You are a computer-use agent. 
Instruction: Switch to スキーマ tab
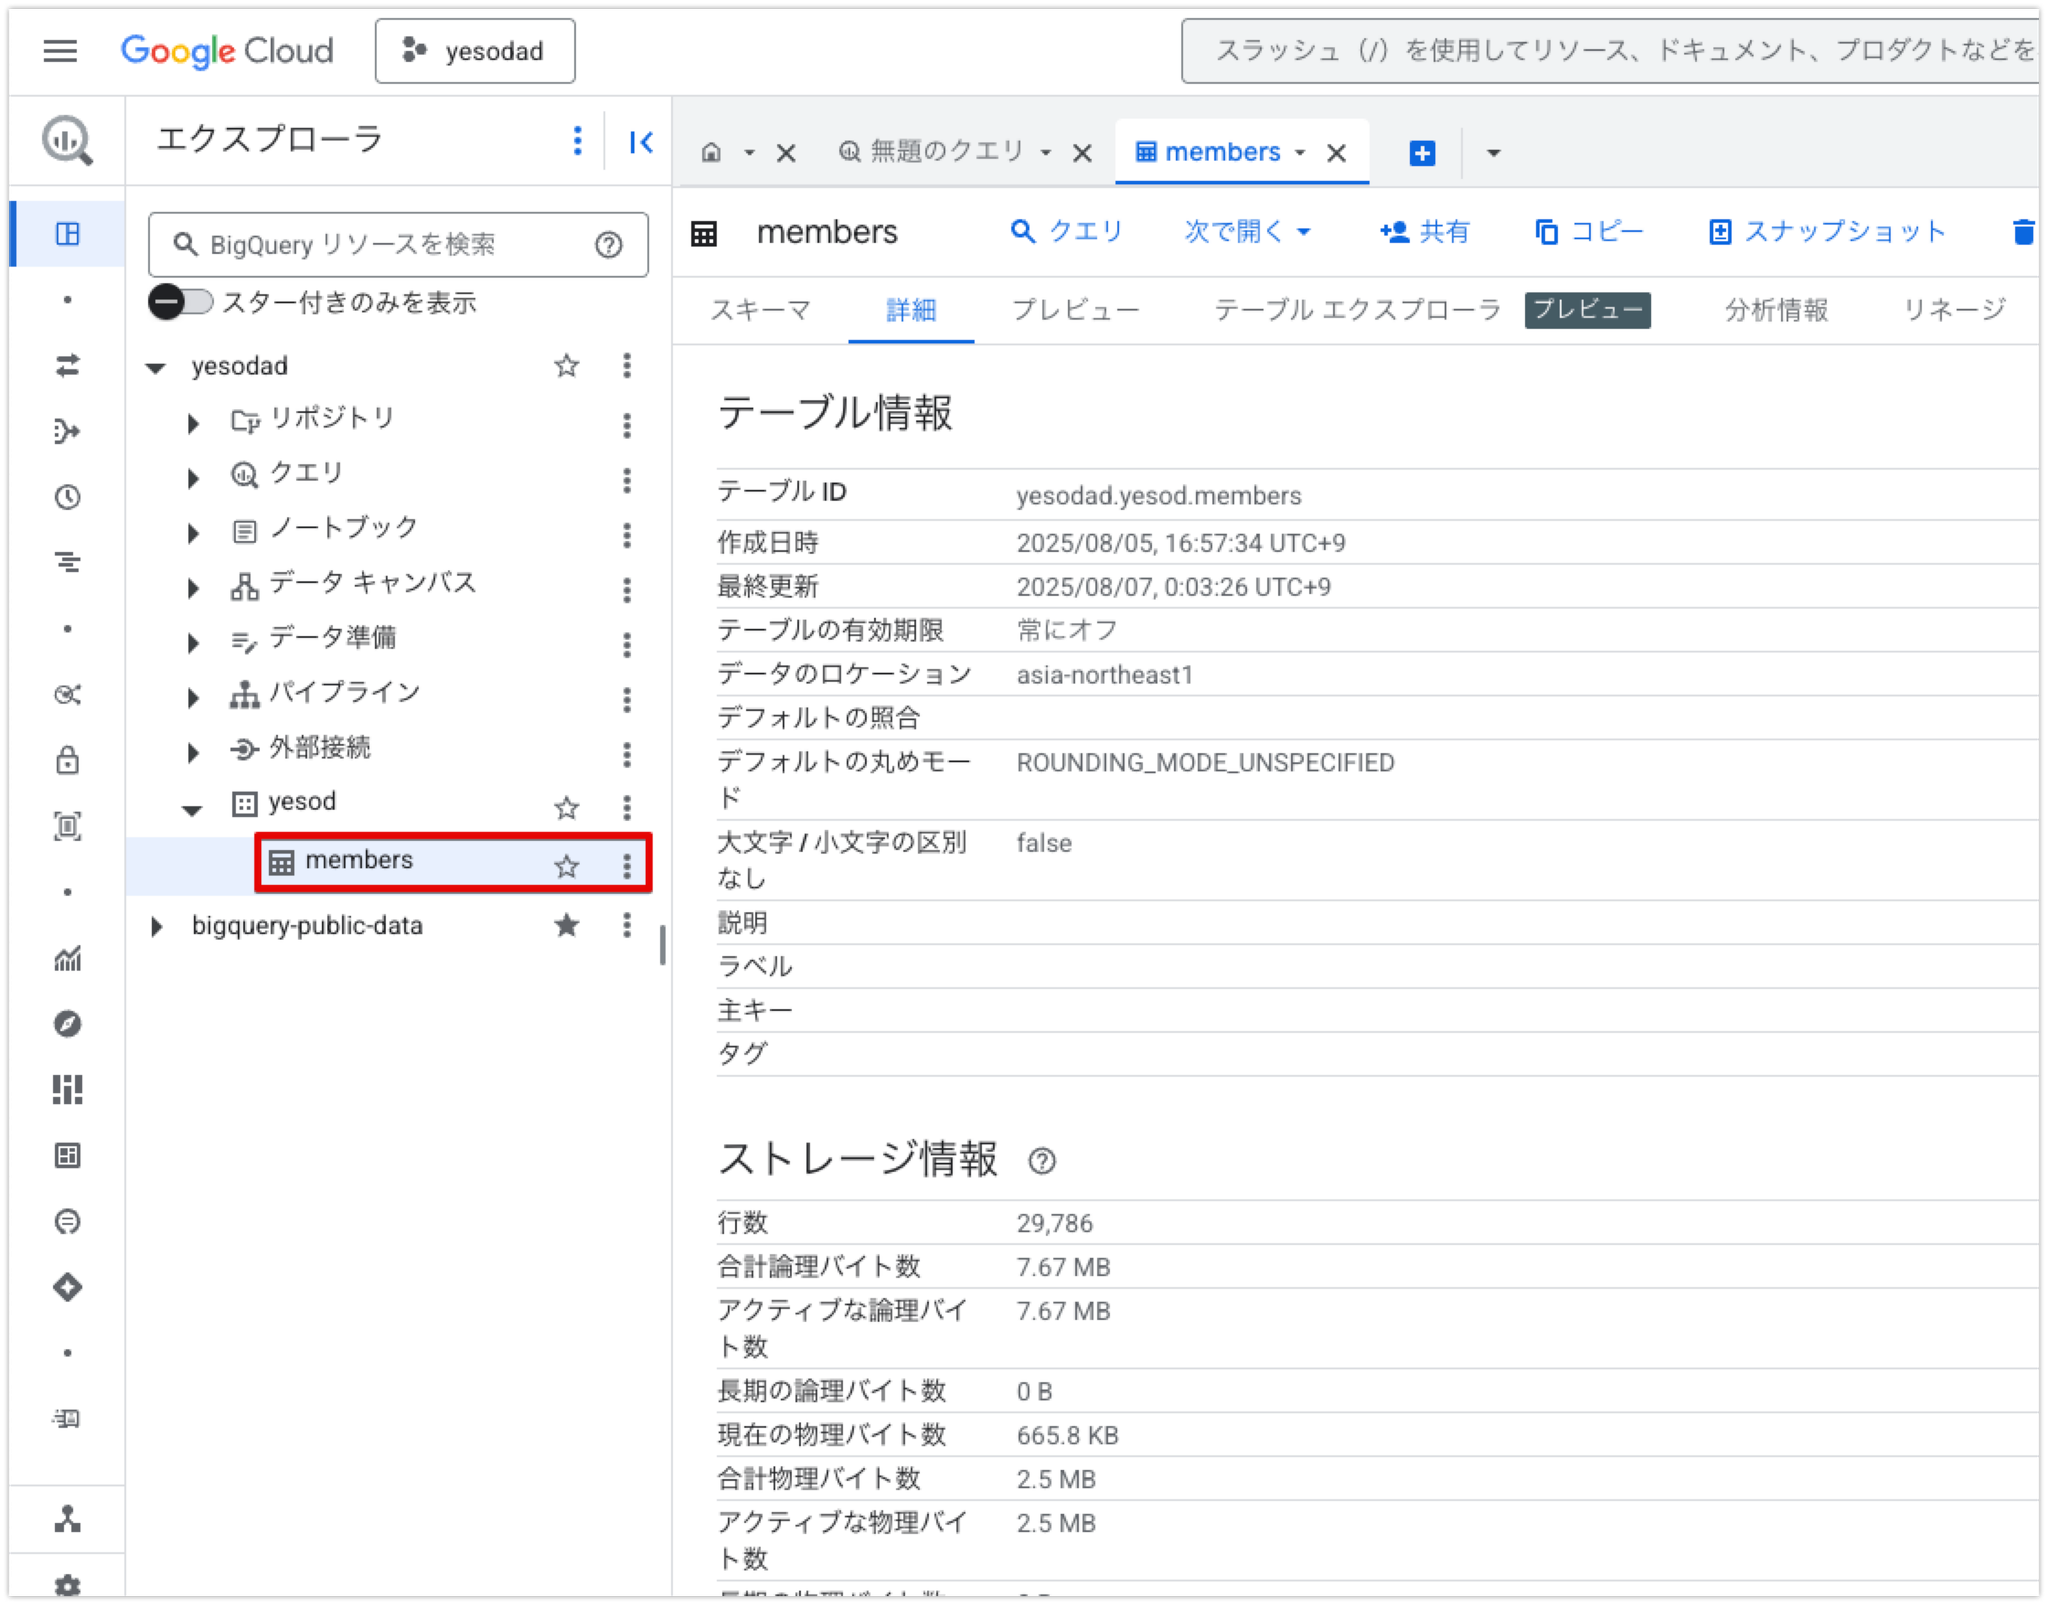tap(760, 310)
